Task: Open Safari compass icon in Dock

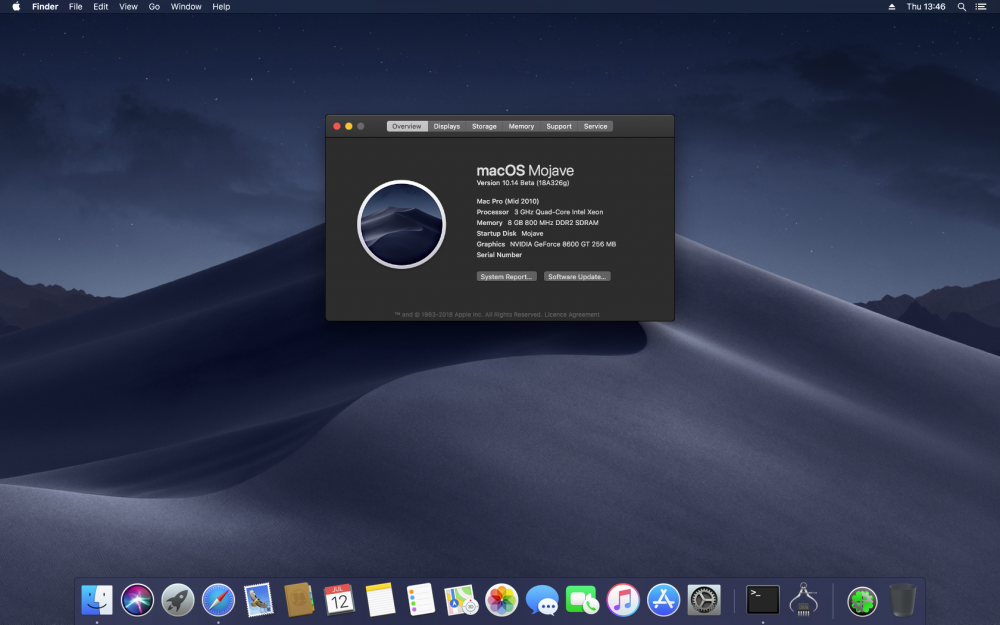Action: pos(218,600)
